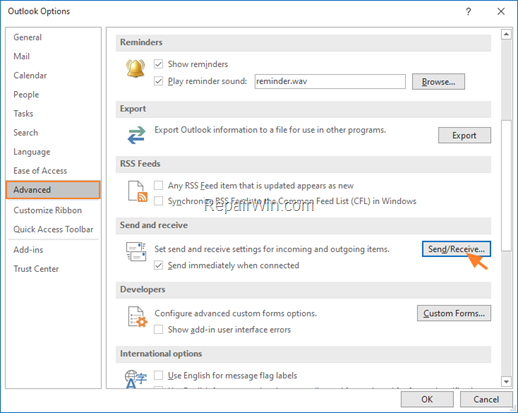Enable Synchronize RSS Feeds to Common Feed List
This screenshot has width=518, height=413.
click(x=159, y=201)
